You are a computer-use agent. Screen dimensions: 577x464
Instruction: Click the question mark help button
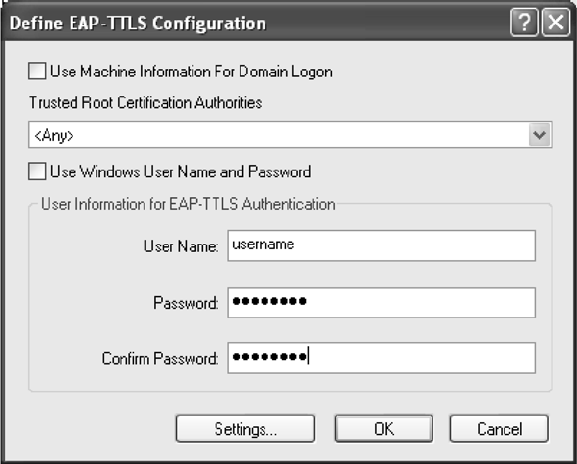click(524, 22)
